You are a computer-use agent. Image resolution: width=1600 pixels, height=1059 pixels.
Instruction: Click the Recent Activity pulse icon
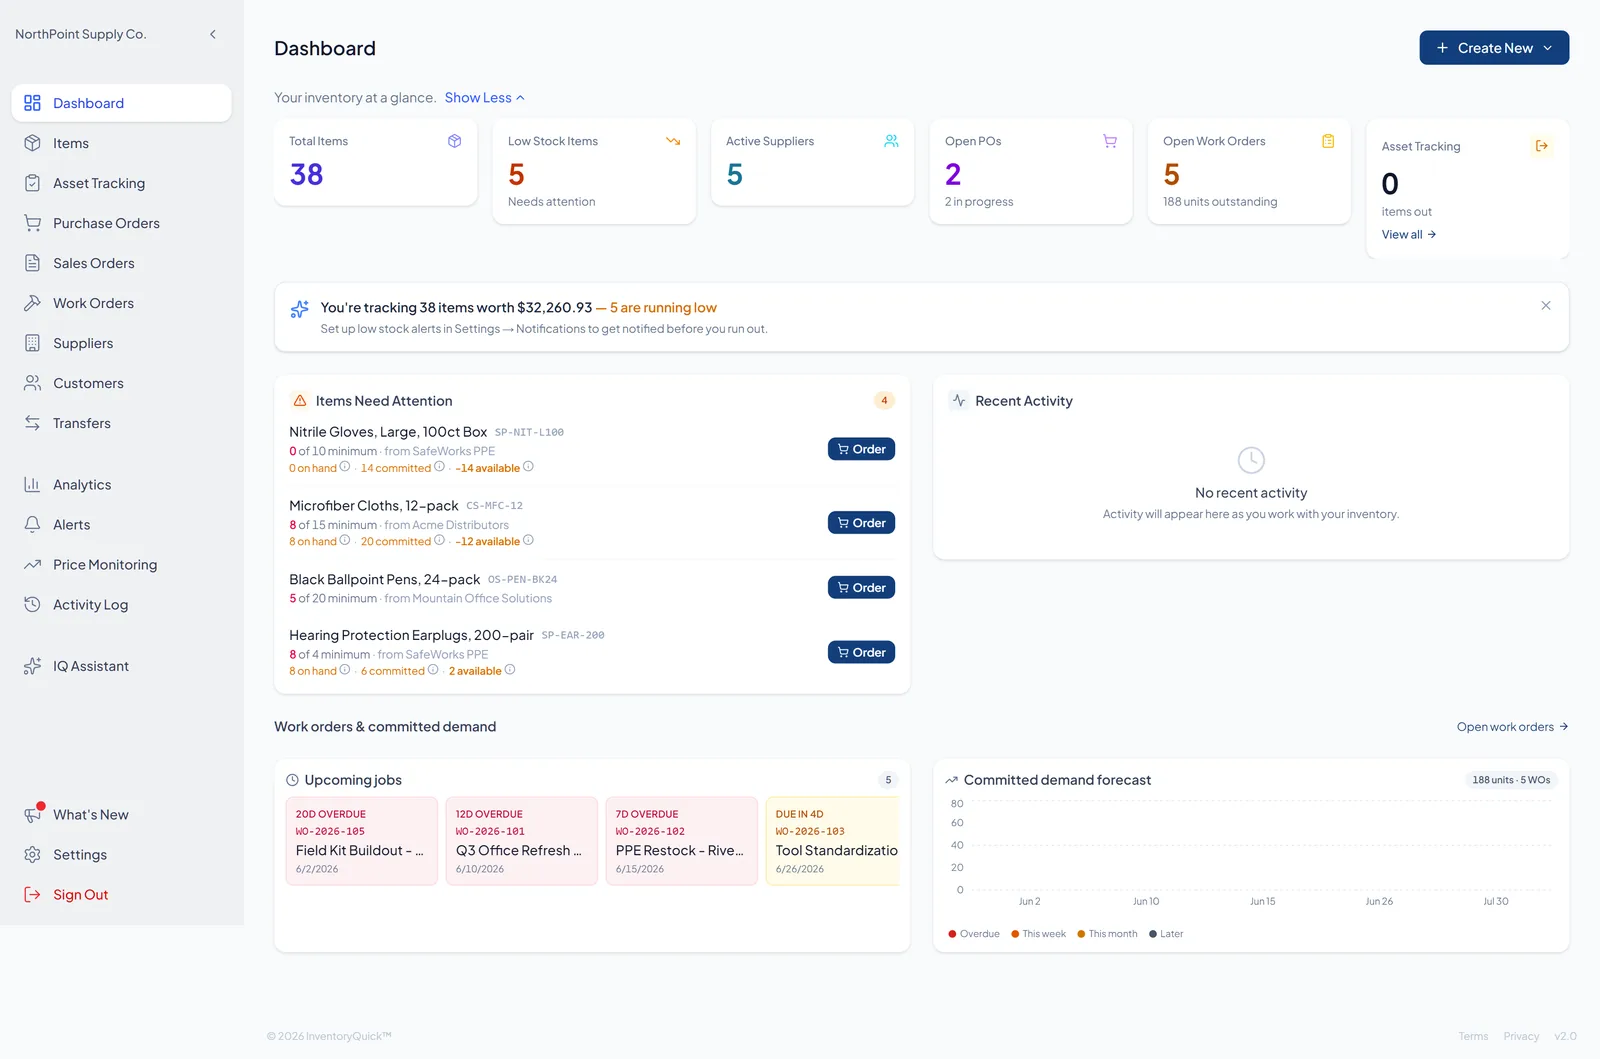click(x=959, y=400)
